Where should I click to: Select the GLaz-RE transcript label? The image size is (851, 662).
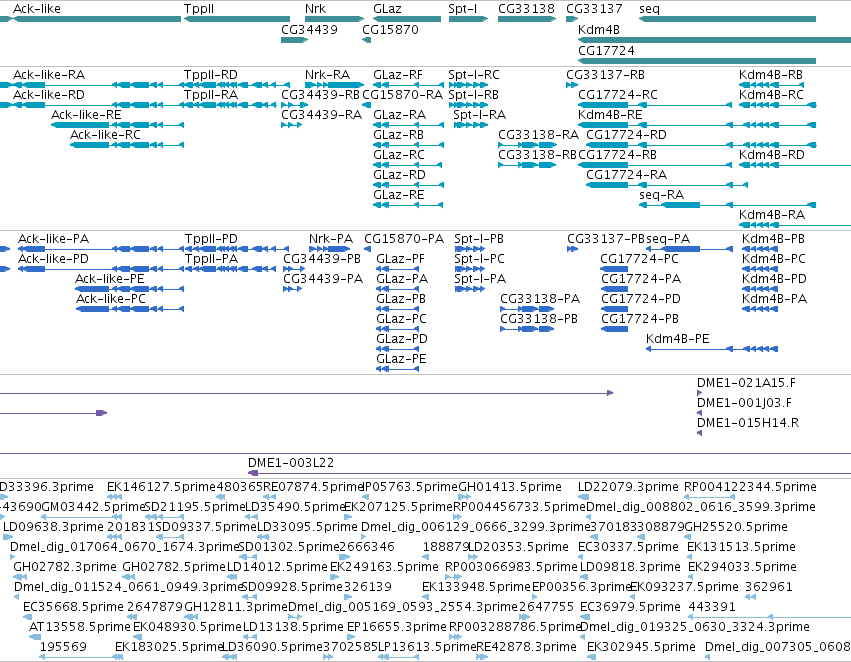point(398,195)
